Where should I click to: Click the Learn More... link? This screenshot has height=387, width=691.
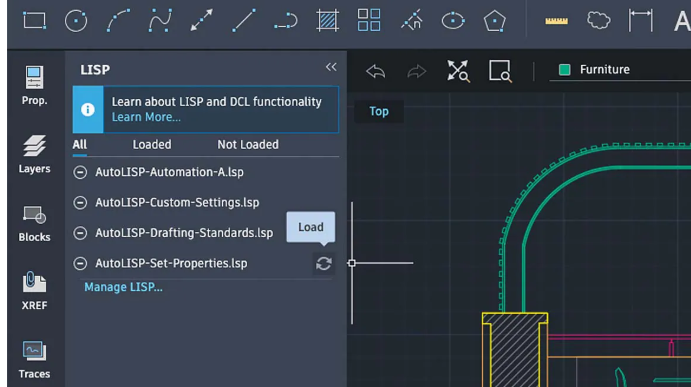coord(146,117)
